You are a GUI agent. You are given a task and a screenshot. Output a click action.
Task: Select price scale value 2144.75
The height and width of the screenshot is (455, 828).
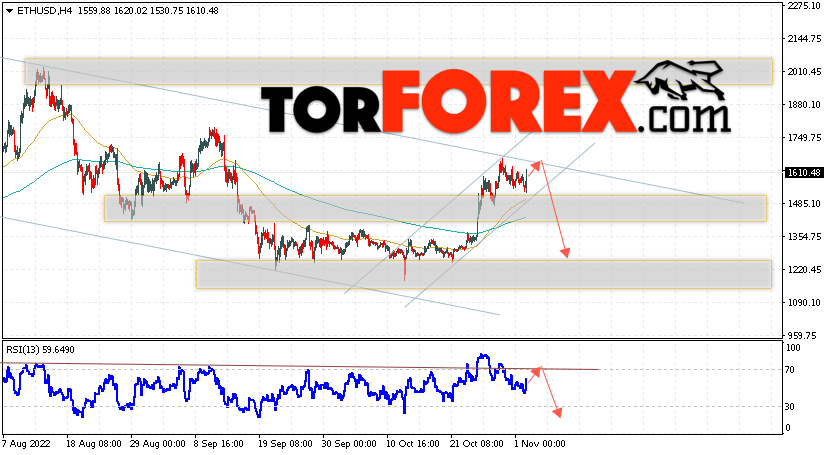(x=804, y=39)
